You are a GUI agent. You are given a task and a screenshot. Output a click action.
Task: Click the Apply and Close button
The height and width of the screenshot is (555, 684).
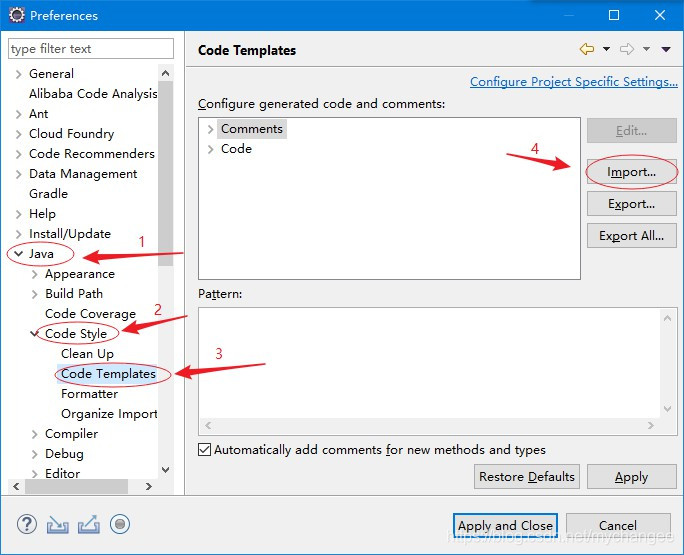[505, 525]
